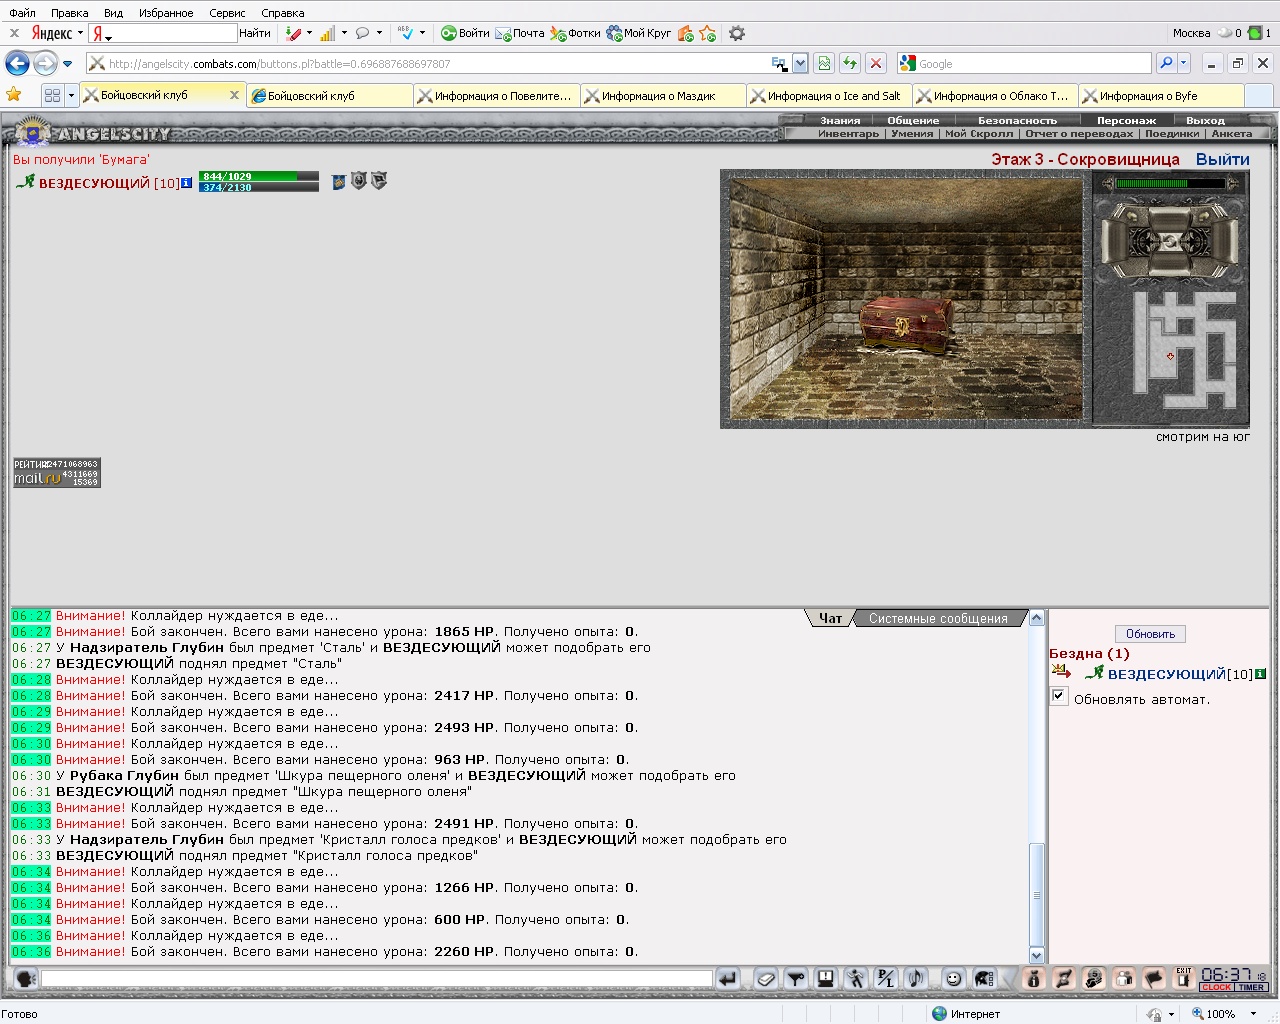Toggle the Обновлять автомат. checkbox
Viewport: 1280px width, 1024px height.
tap(1059, 696)
